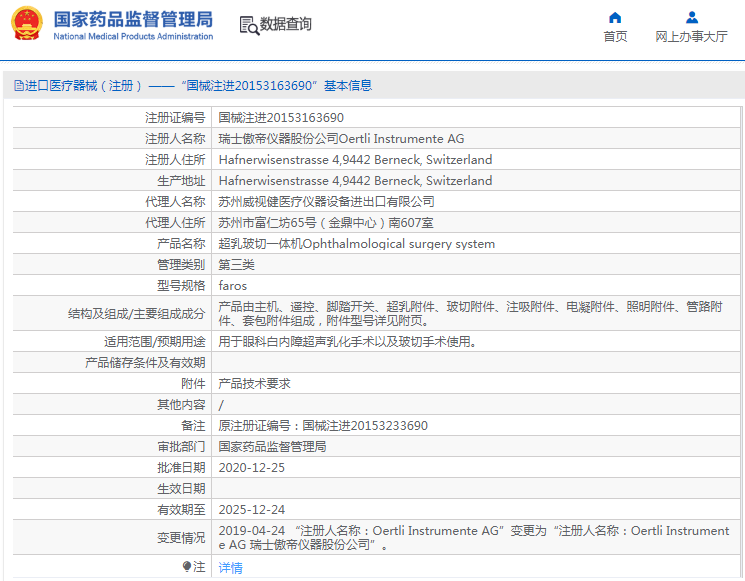This screenshot has height=581, width=745.
Task: Click the lightbulb icon beside 注
Action: (187, 566)
